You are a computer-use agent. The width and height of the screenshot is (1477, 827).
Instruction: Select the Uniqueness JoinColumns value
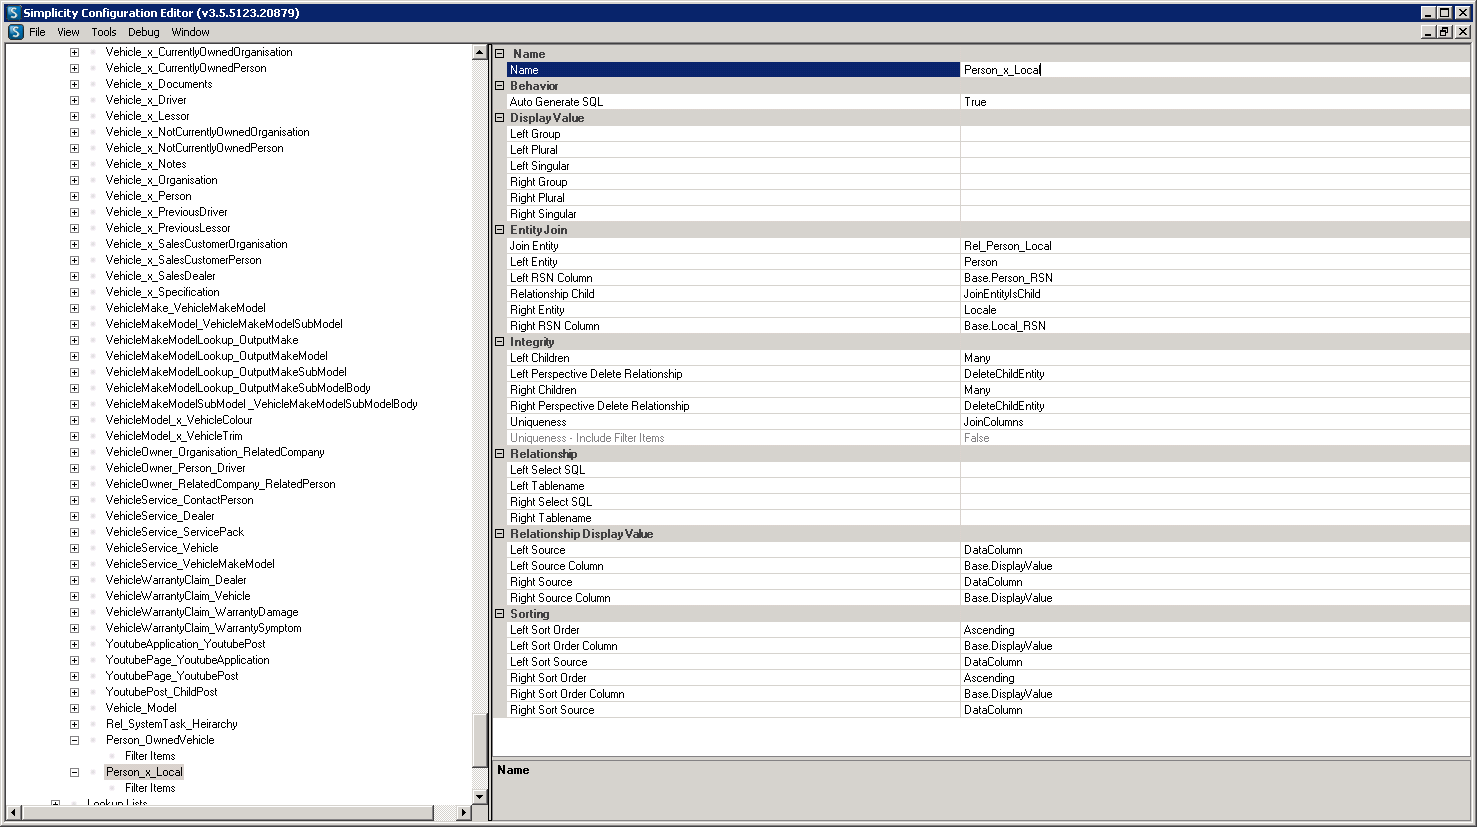(x=1213, y=422)
